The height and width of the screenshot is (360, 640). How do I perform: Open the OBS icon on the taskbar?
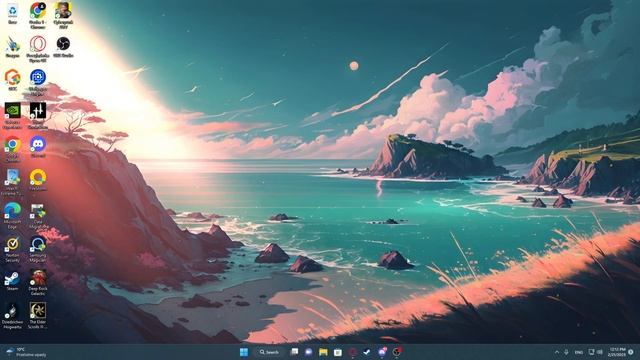(x=397, y=352)
